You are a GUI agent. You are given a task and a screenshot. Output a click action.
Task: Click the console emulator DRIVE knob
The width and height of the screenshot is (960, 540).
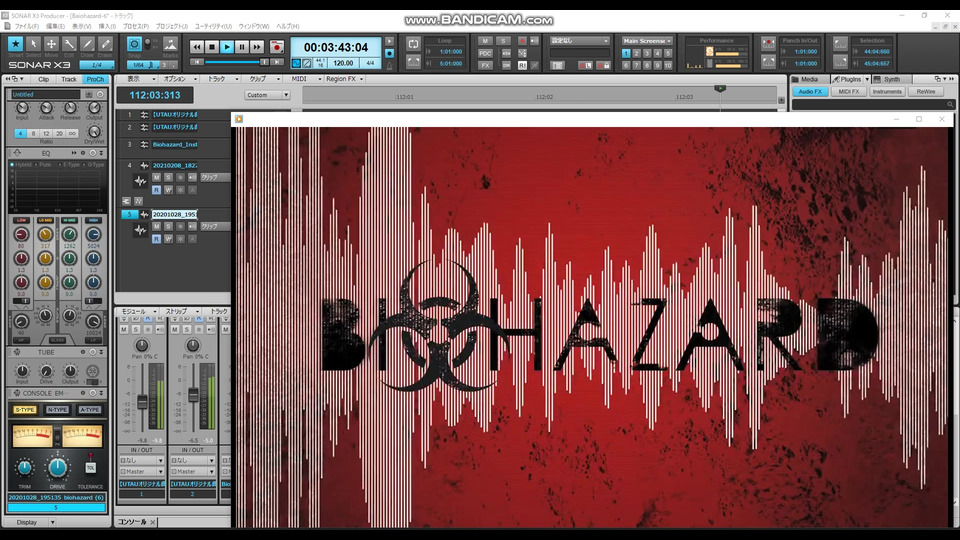(x=57, y=468)
